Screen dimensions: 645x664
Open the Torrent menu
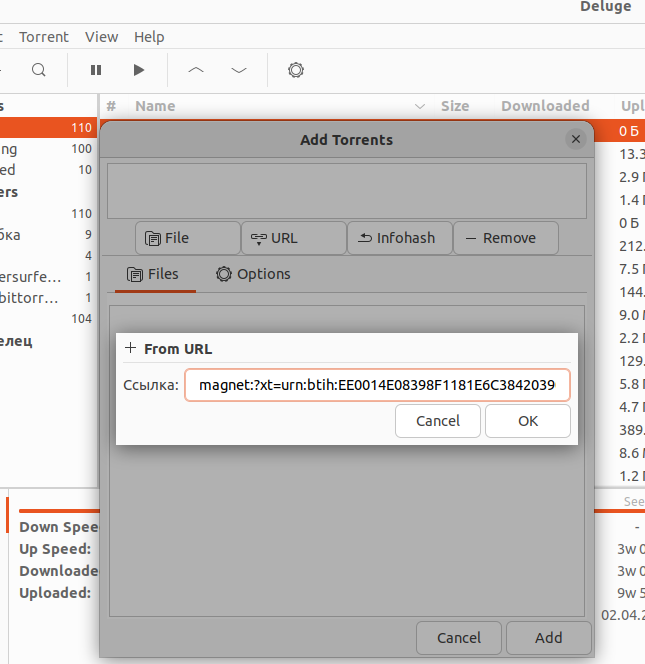click(44, 37)
